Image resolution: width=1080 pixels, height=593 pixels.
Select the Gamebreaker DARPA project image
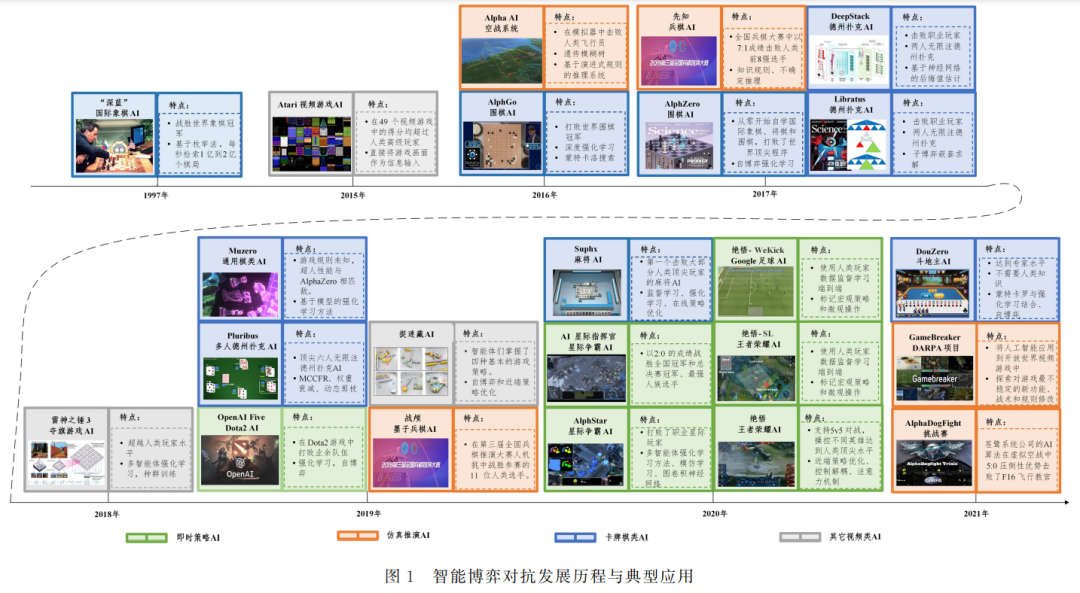(933, 379)
